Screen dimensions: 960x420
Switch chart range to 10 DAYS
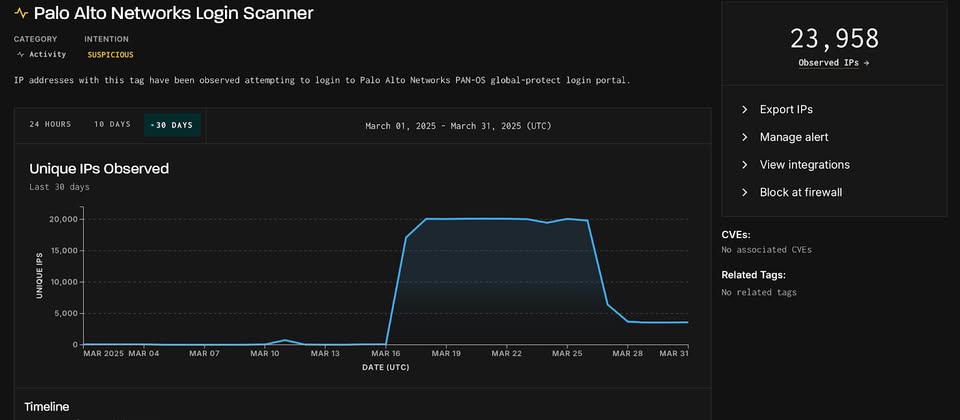pyautogui.click(x=112, y=124)
